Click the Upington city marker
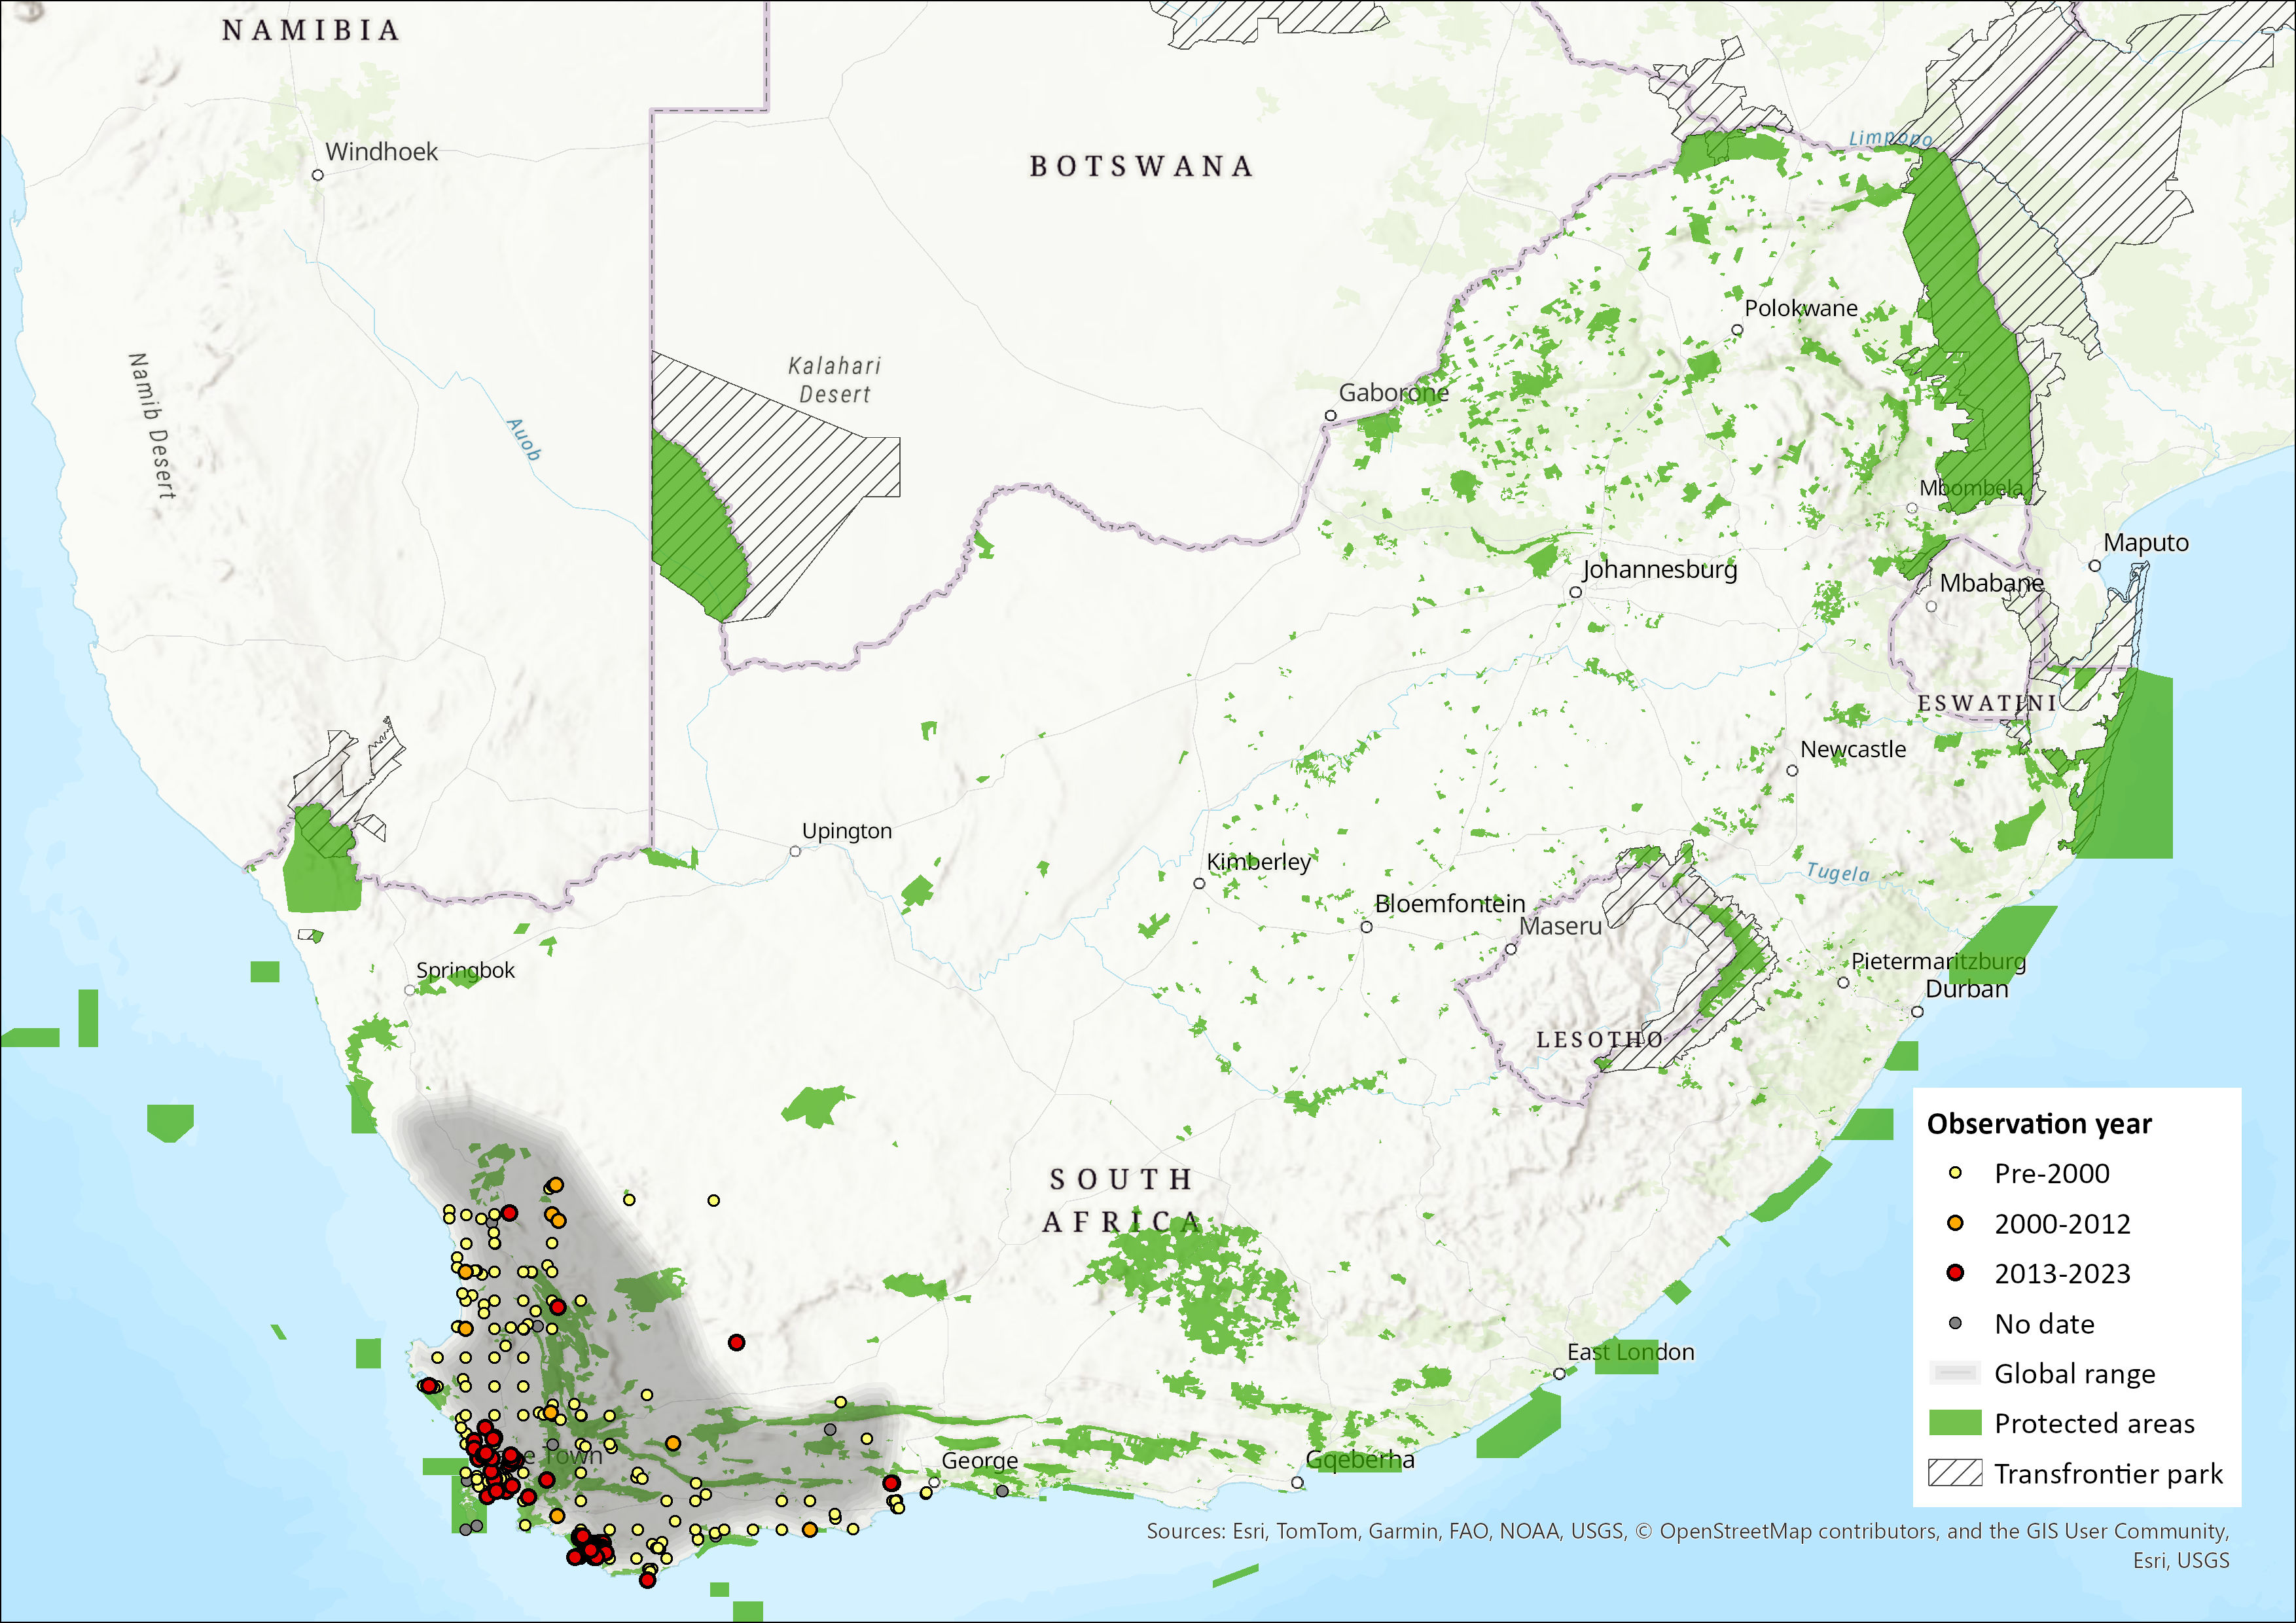This screenshot has width=2296, height=1623. 795,852
